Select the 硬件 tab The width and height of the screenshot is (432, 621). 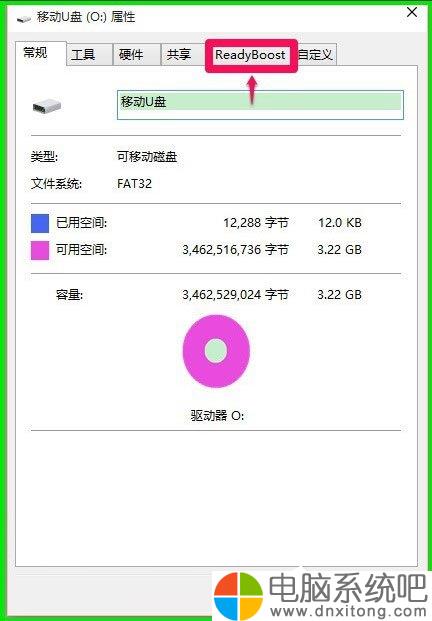click(131, 55)
